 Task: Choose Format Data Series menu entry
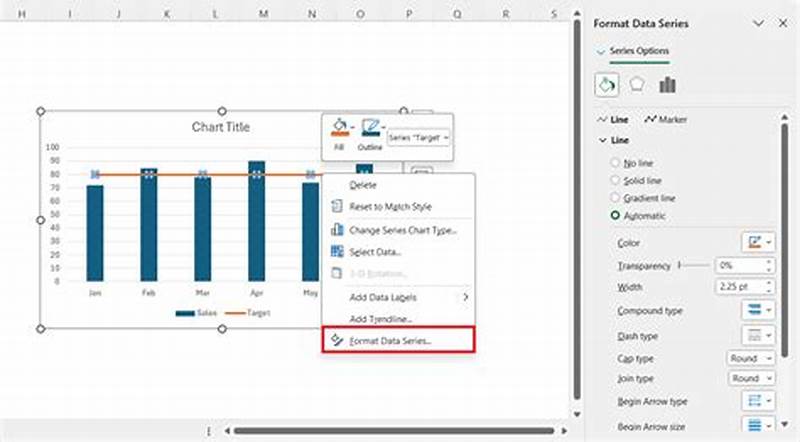[x=398, y=340]
